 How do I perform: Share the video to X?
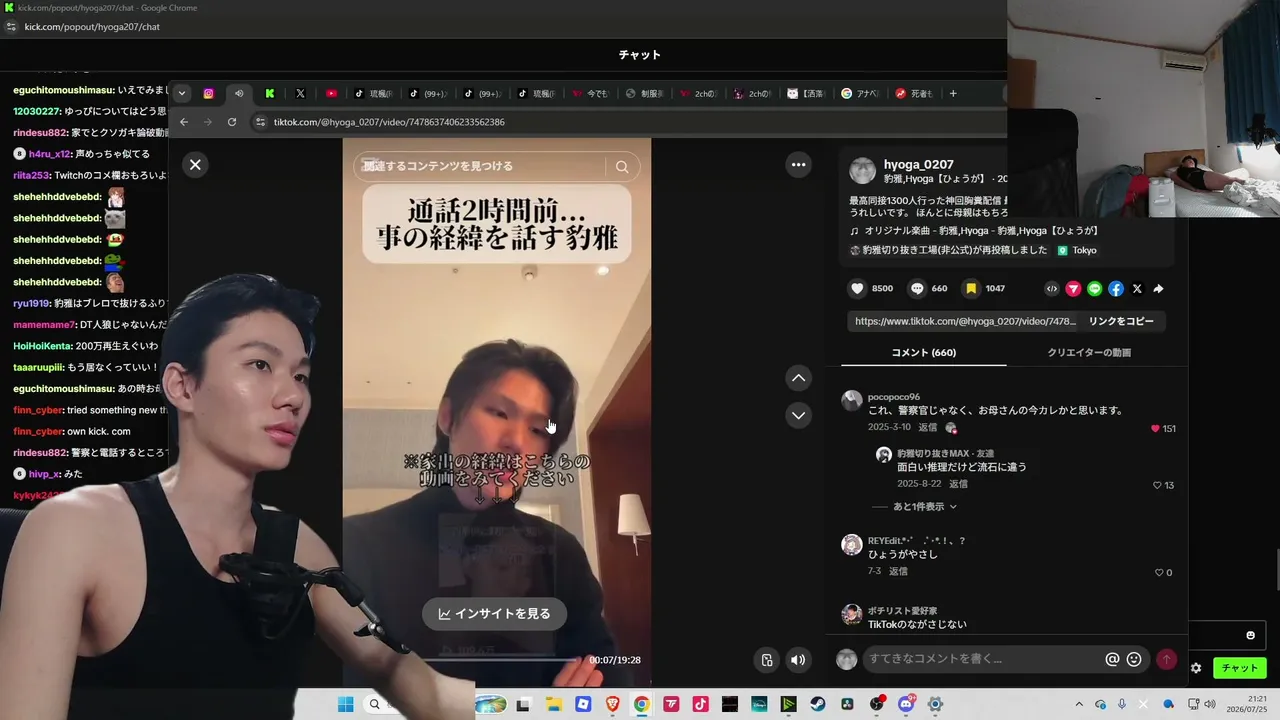point(1137,289)
